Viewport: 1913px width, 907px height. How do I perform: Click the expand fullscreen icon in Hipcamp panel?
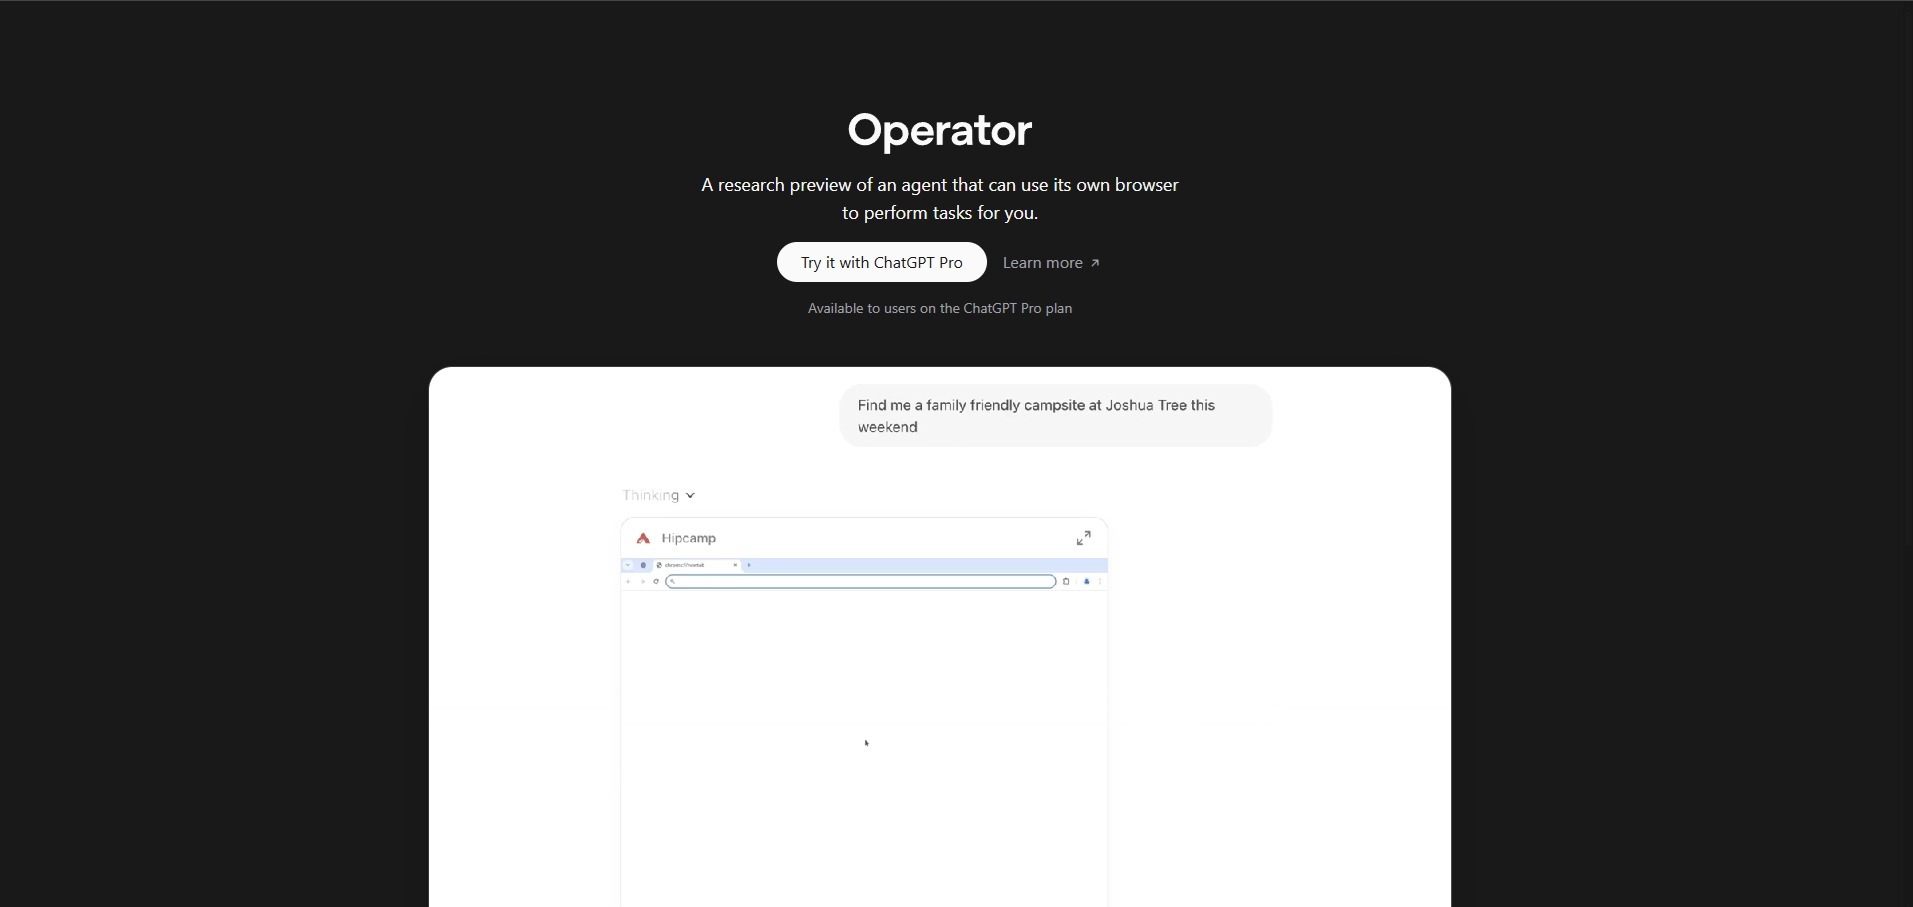tap(1084, 538)
